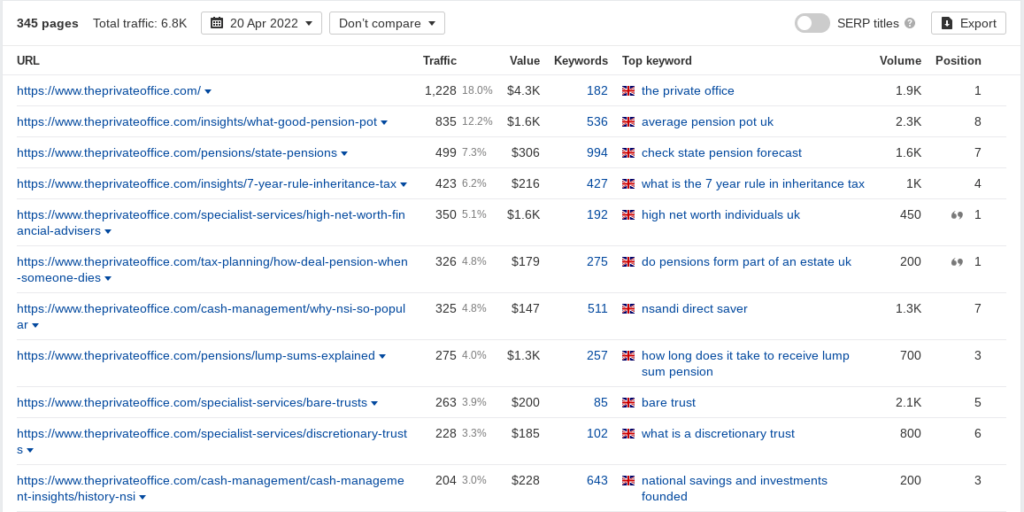Viewport: 1024px width, 512px height.
Task: Expand arrow beside bare-trusts URL
Action: (x=374, y=404)
